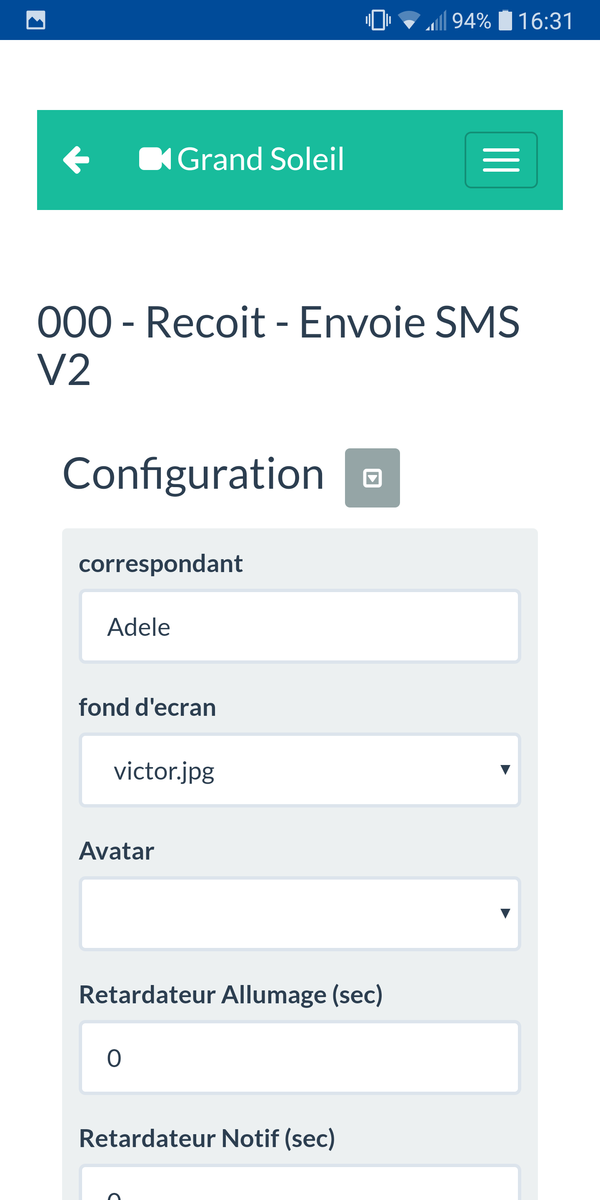600x1200 pixels.
Task: Tap the clock showing 16:31
Action: coord(546,20)
